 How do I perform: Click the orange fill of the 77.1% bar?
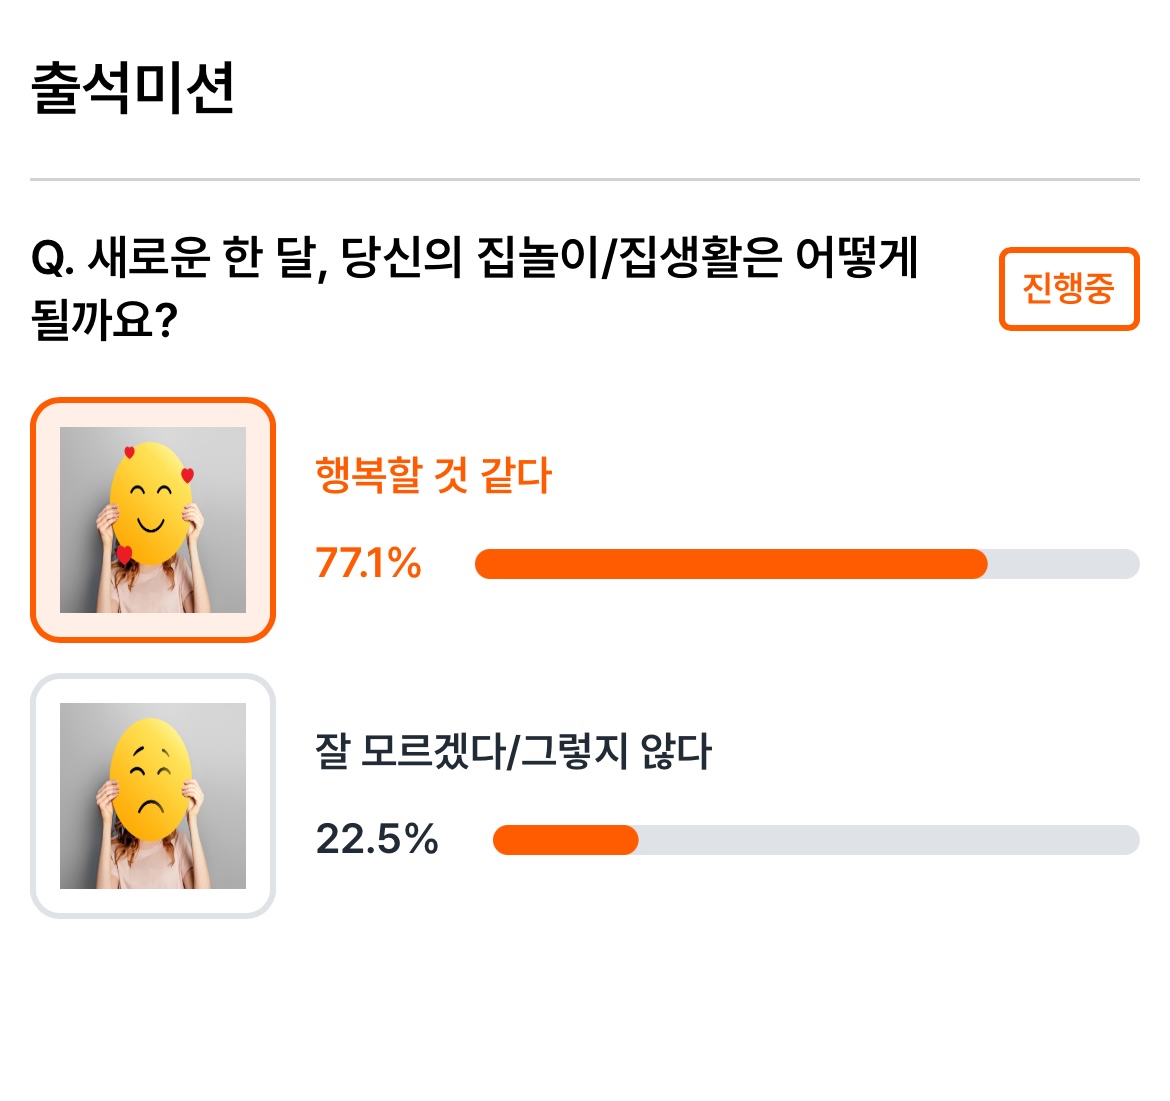731,564
